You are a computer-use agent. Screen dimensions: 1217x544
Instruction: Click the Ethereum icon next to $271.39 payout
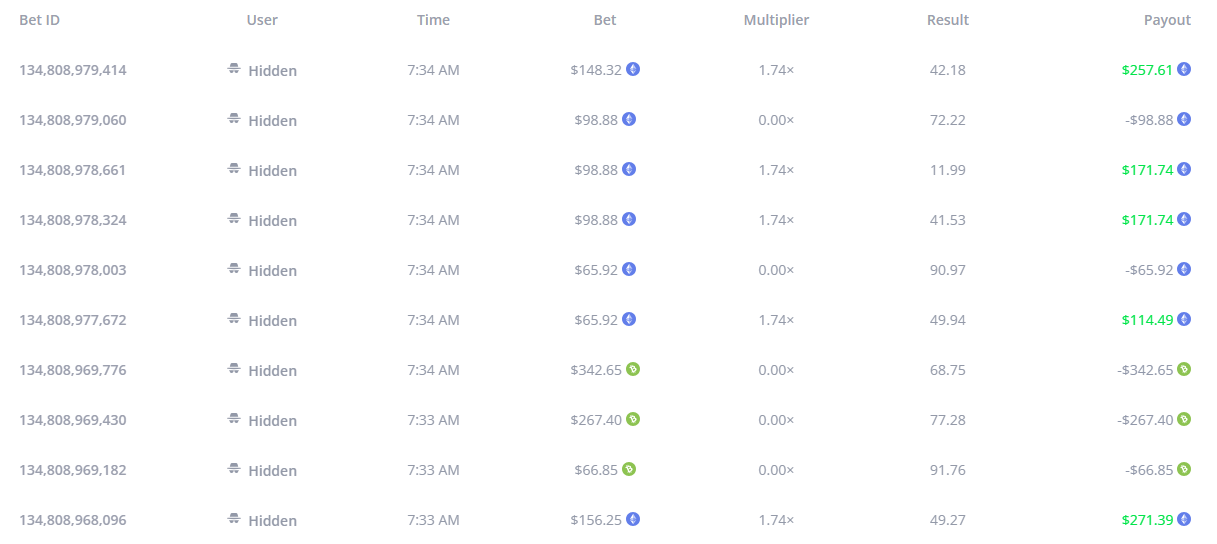point(1184,520)
